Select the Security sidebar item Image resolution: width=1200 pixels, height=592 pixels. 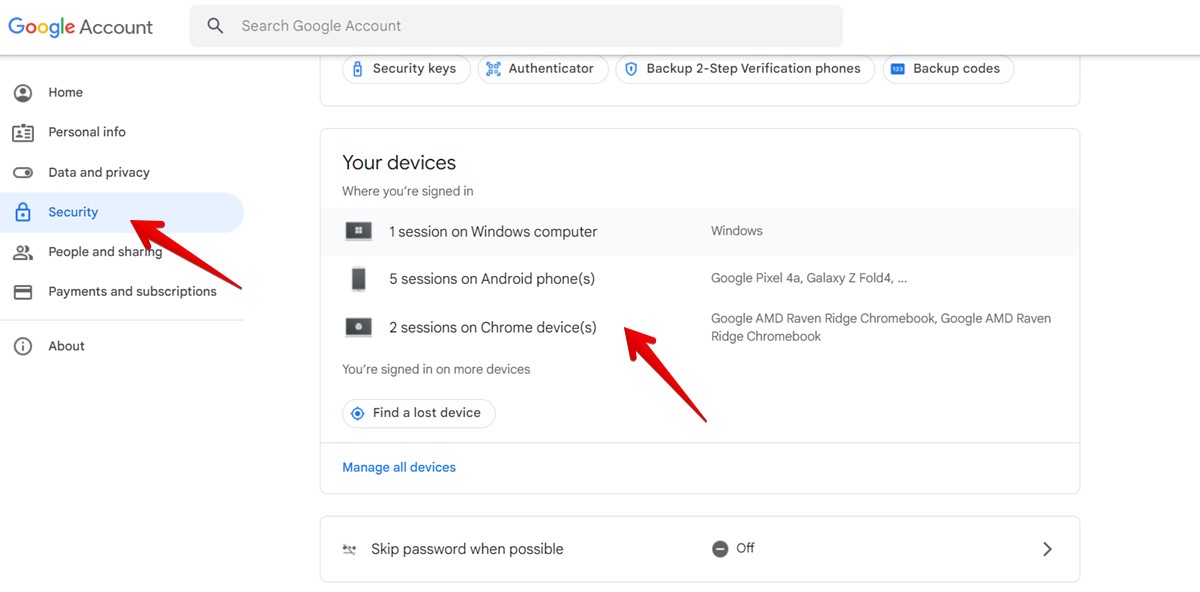(x=71, y=212)
